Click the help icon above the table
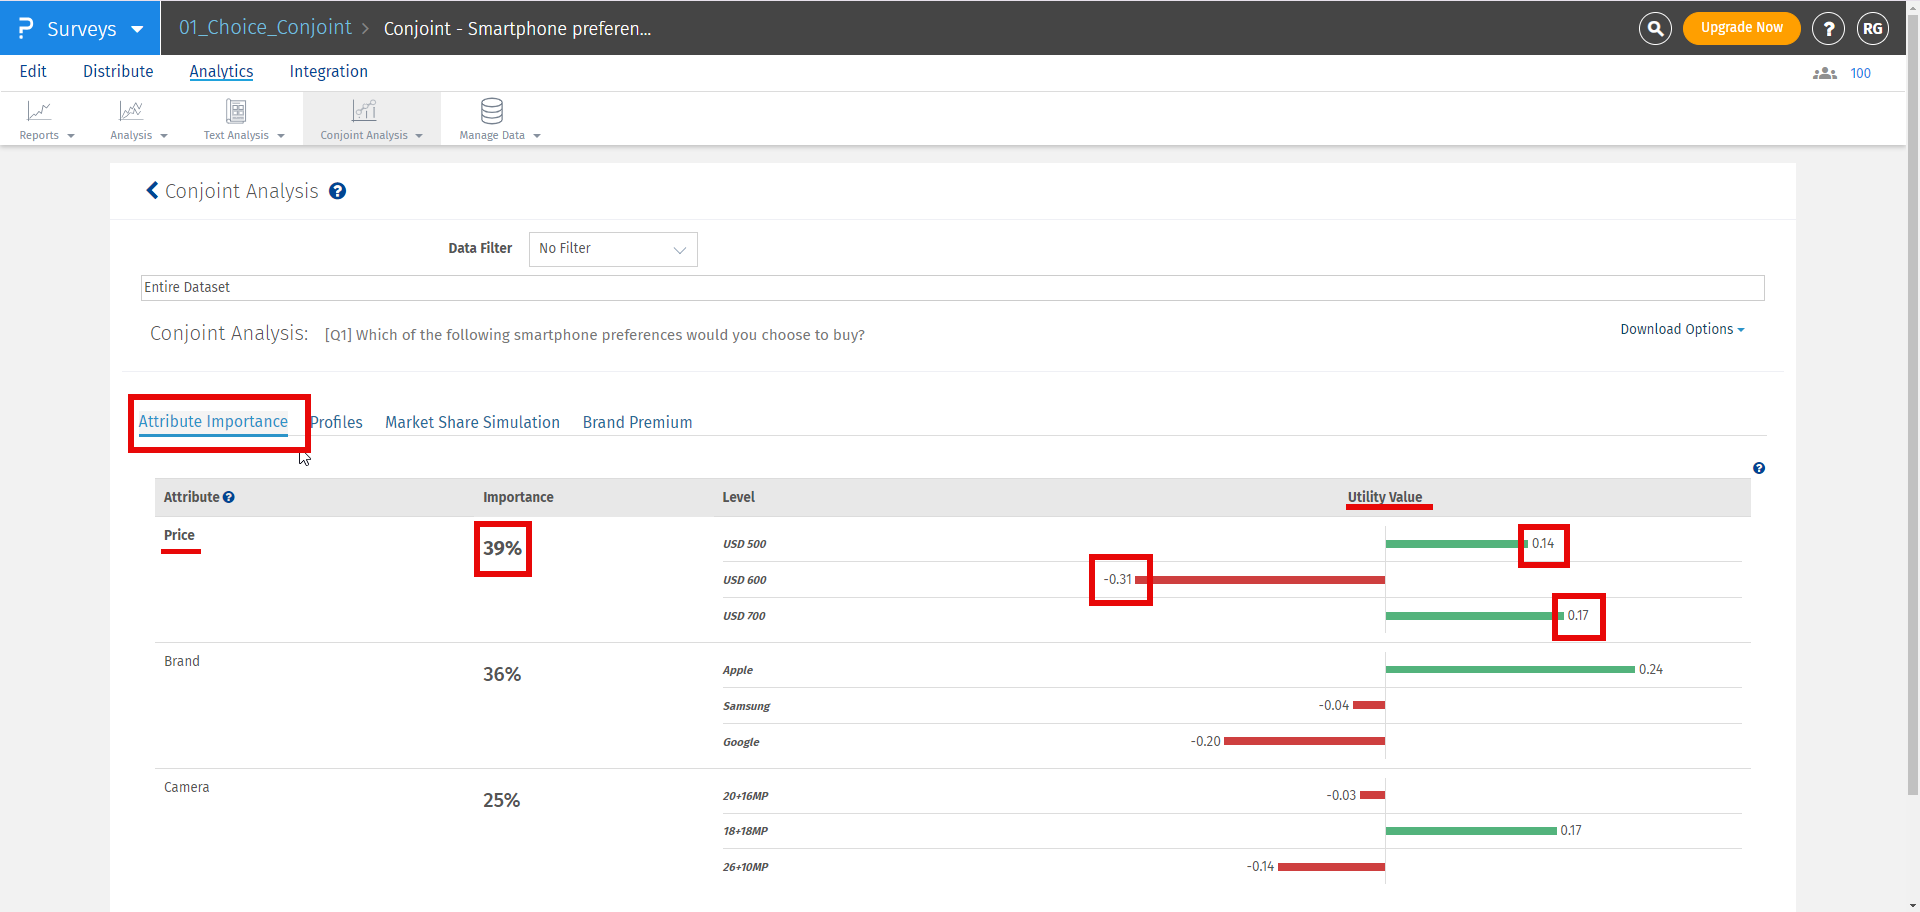The width and height of the screenshot is (1920, 912). click(x=1759, y=468)
